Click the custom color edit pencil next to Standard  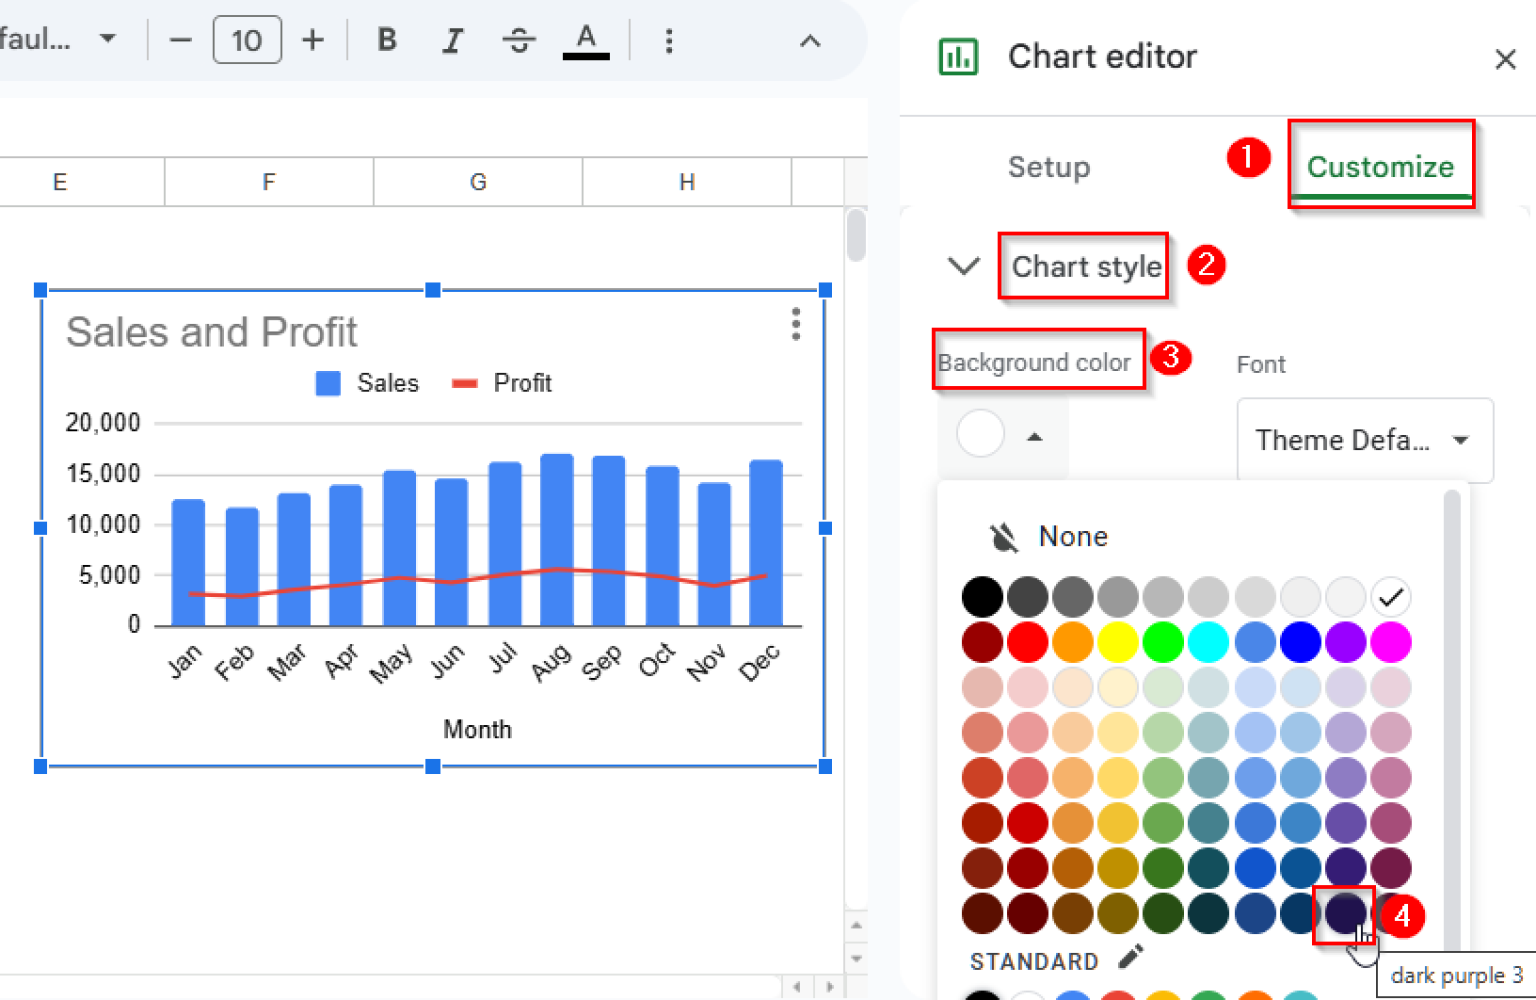pos(1129,956)
